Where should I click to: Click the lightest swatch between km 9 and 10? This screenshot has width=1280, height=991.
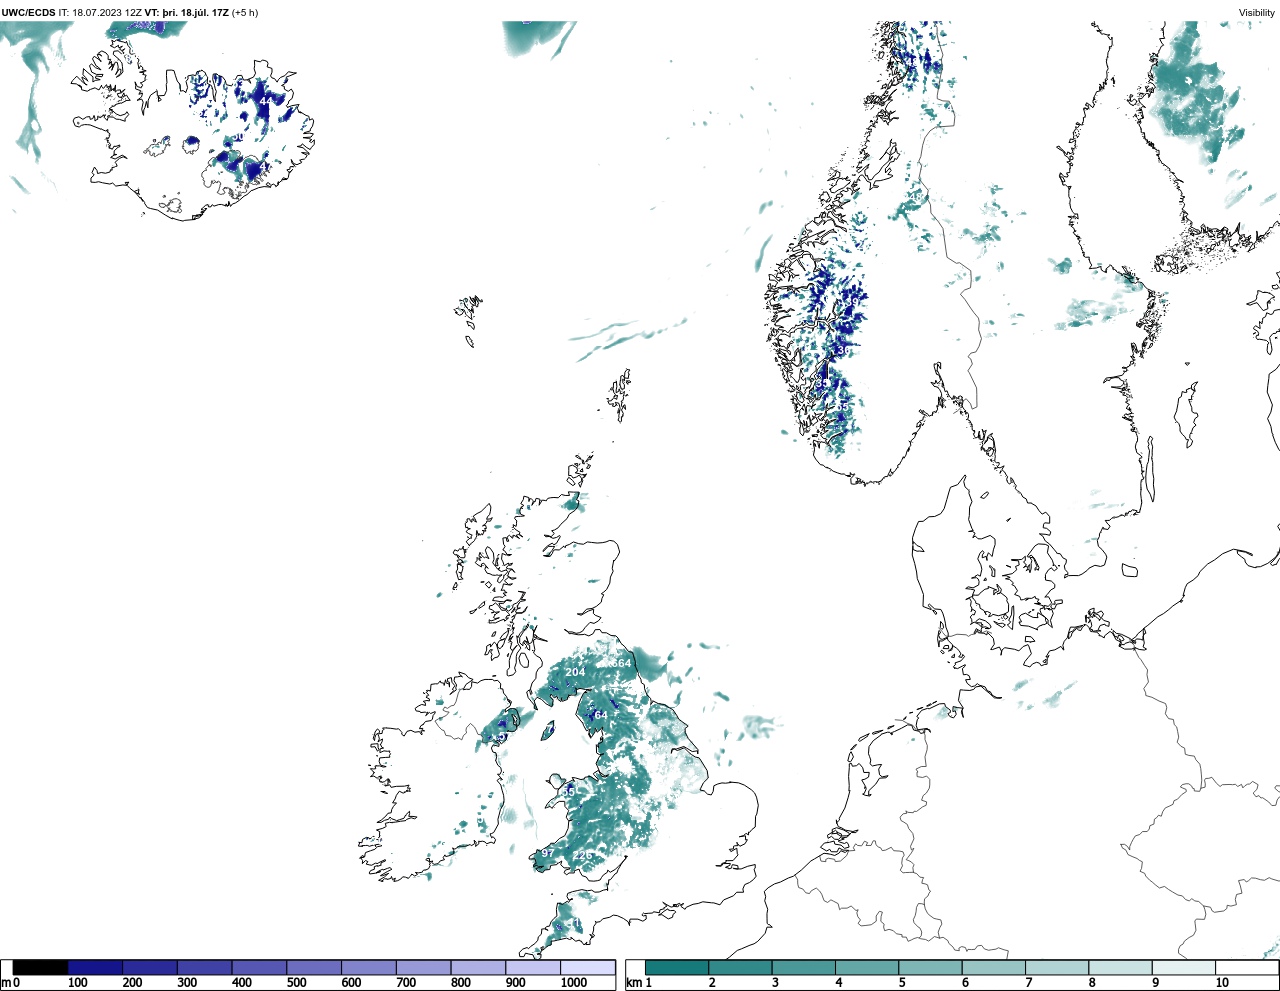tap(1184, 968)
